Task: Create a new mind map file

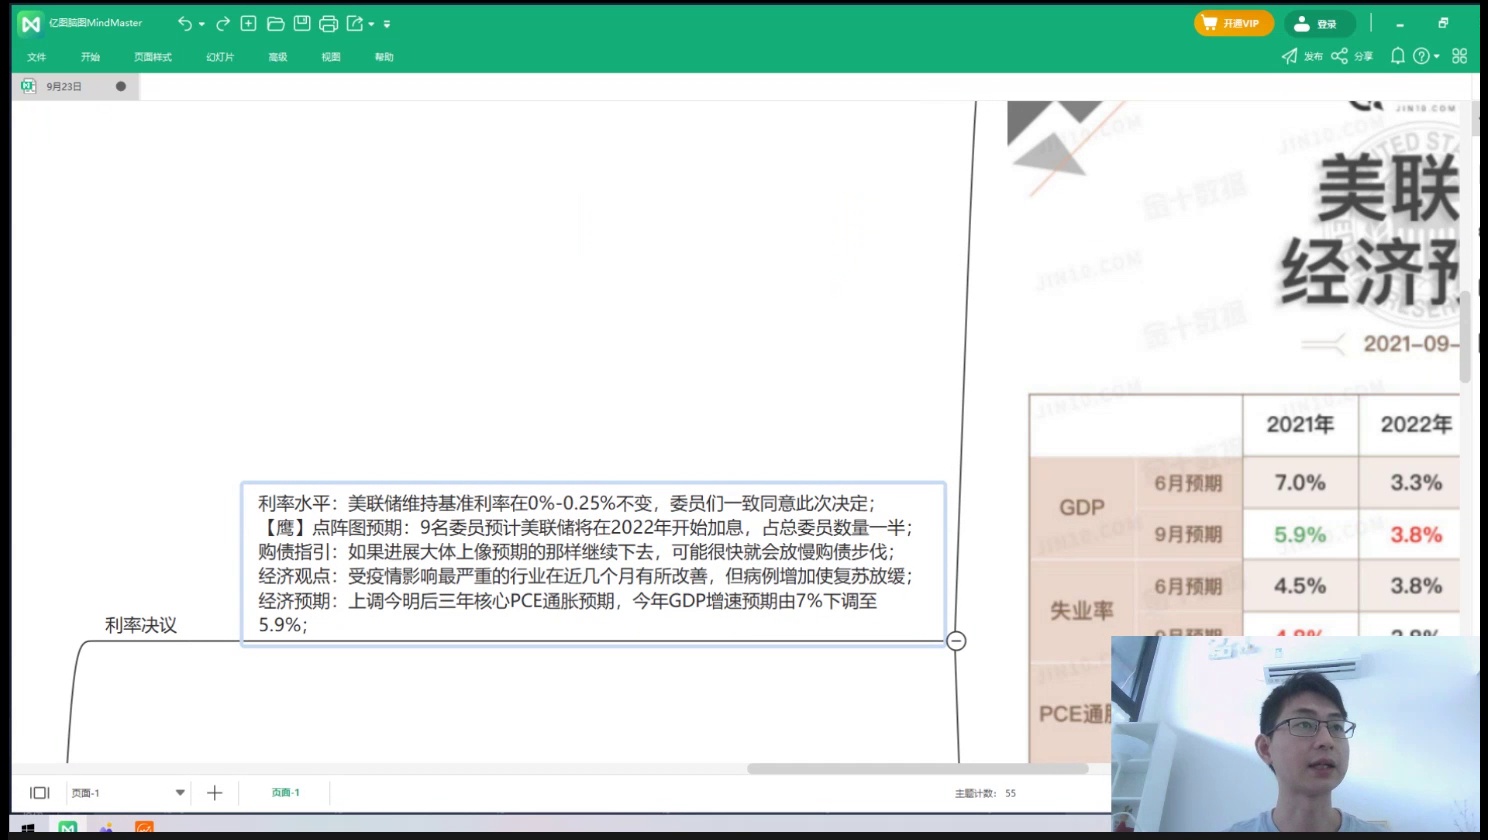Action: [x=249, y=23]
